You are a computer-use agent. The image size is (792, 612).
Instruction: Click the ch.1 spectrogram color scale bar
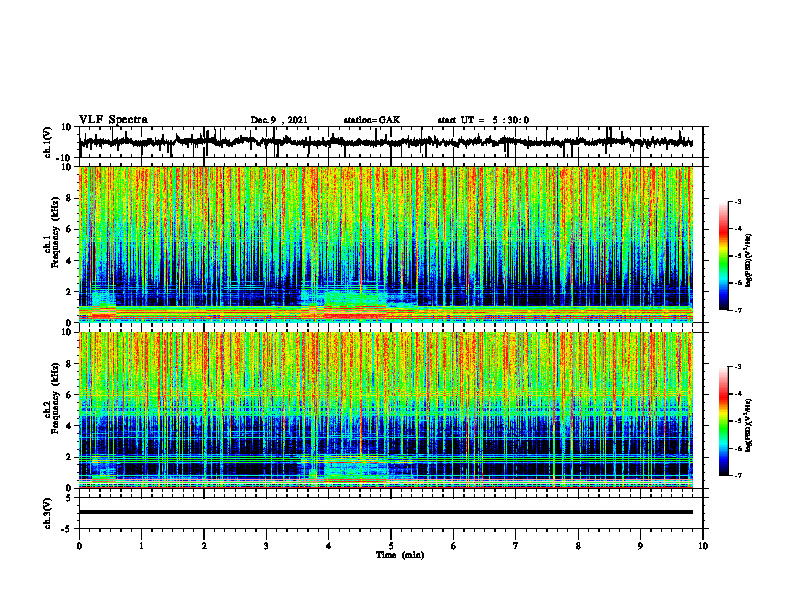(723, 256)
